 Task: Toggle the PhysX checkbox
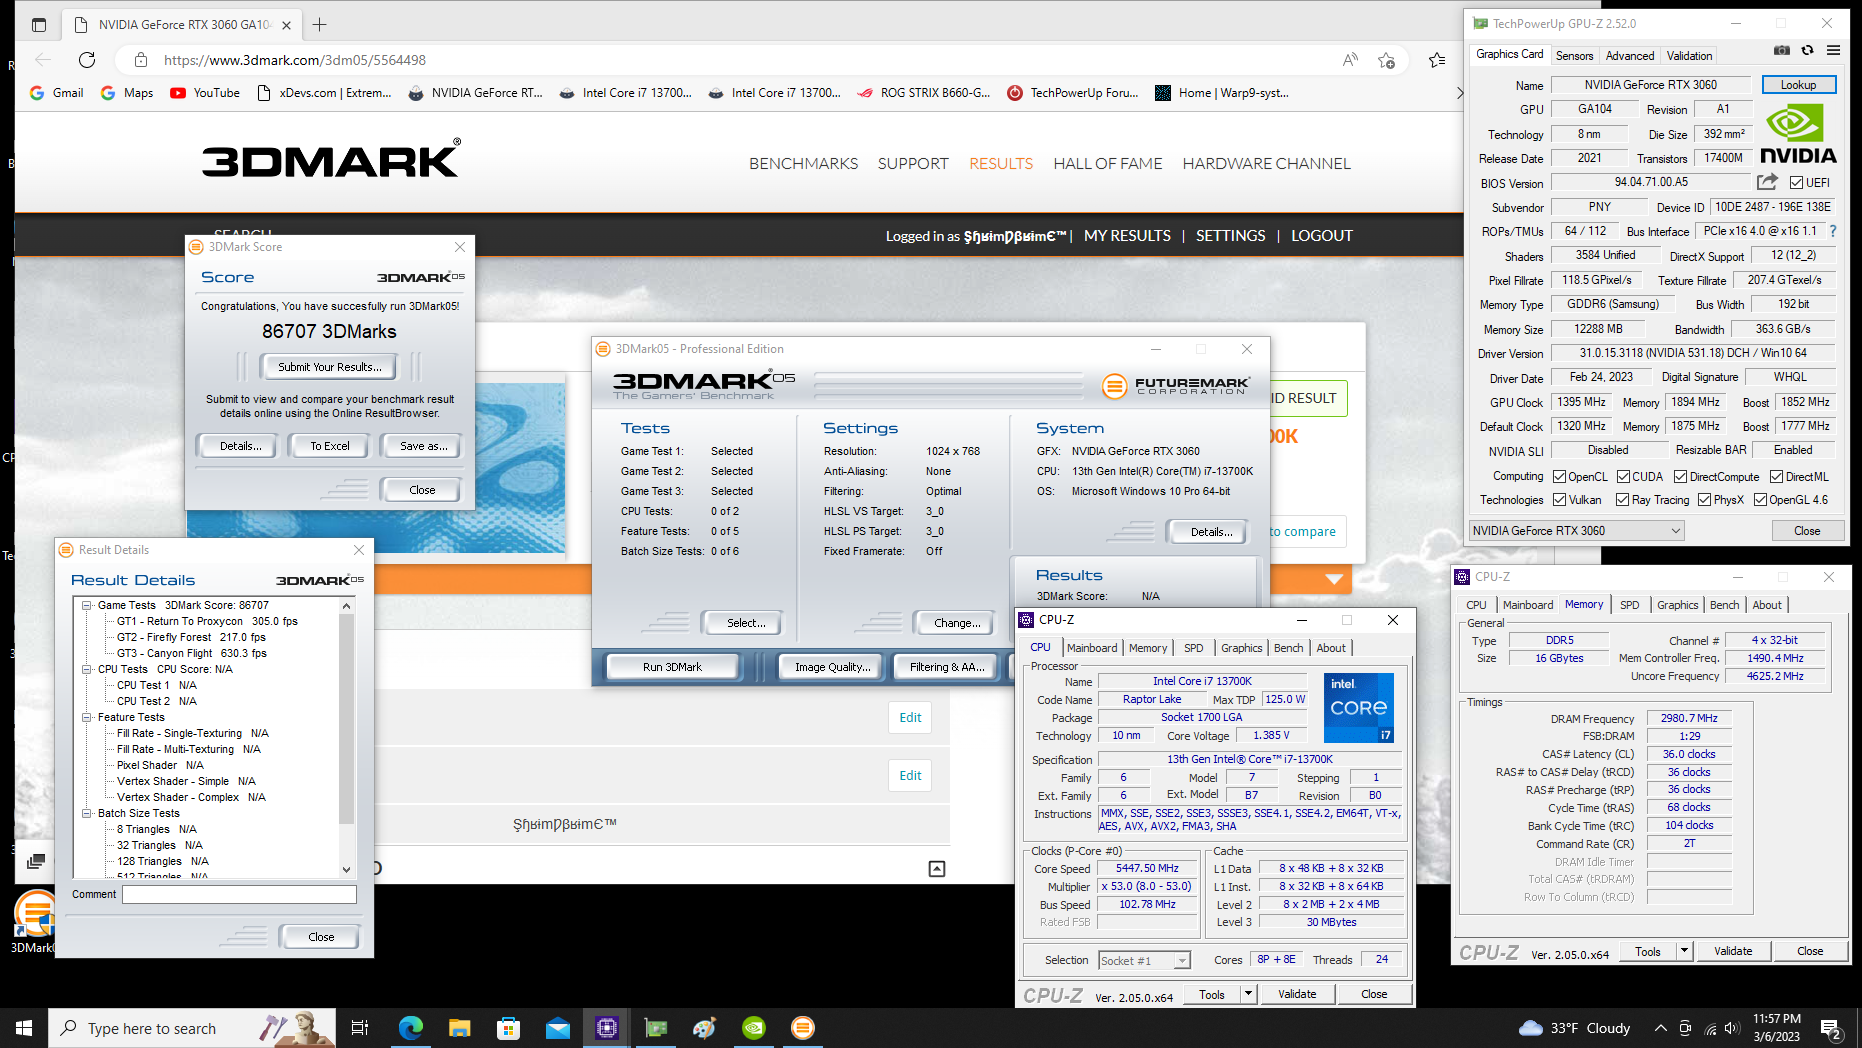click(x=1705, y=500)
